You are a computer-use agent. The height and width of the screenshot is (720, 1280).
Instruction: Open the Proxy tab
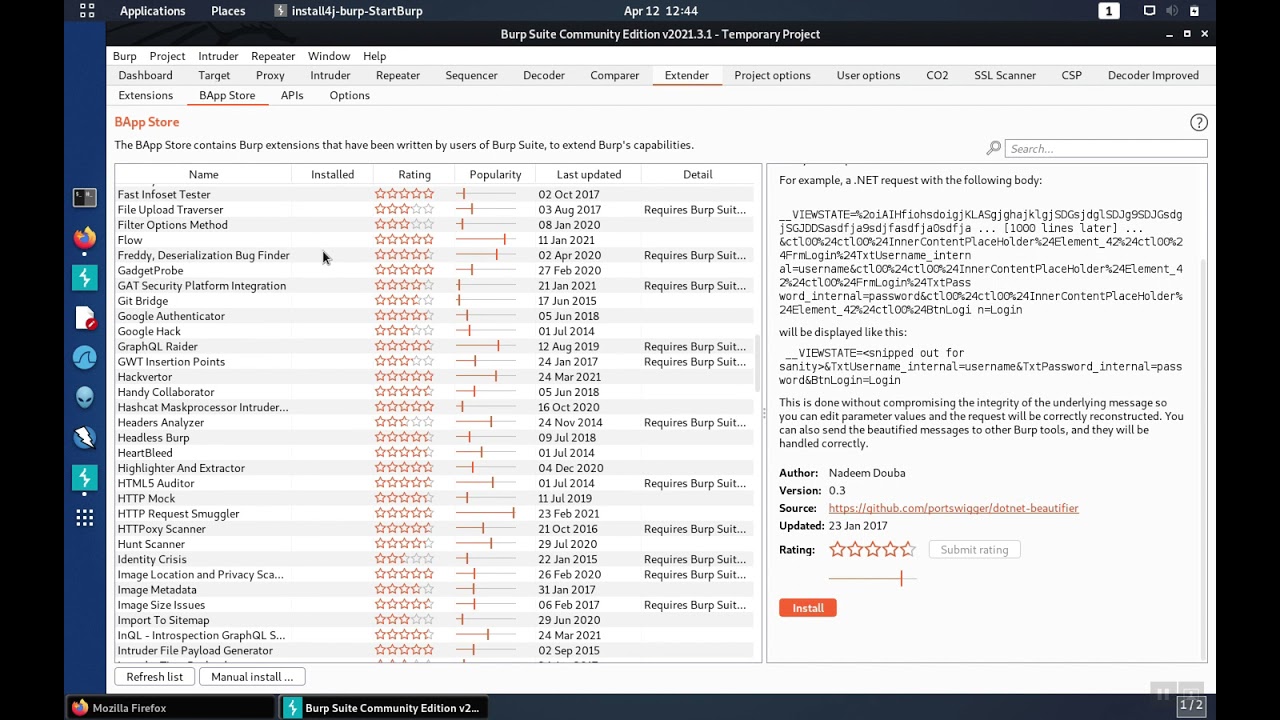point(270,75)
